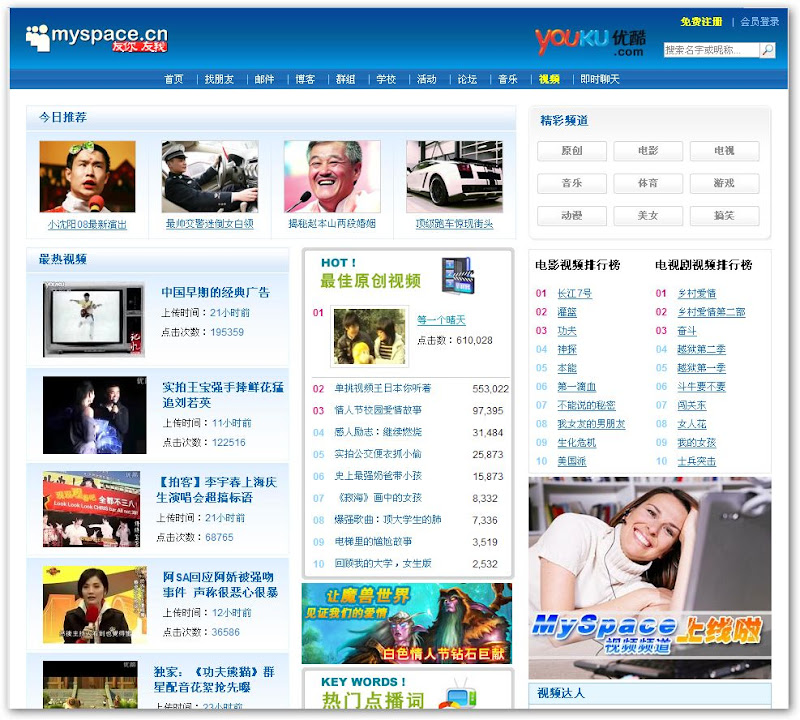The image size is (800, 720).
Task: Open the 乡村爱情 TV ranking link
Action: (x=696, y=293)
